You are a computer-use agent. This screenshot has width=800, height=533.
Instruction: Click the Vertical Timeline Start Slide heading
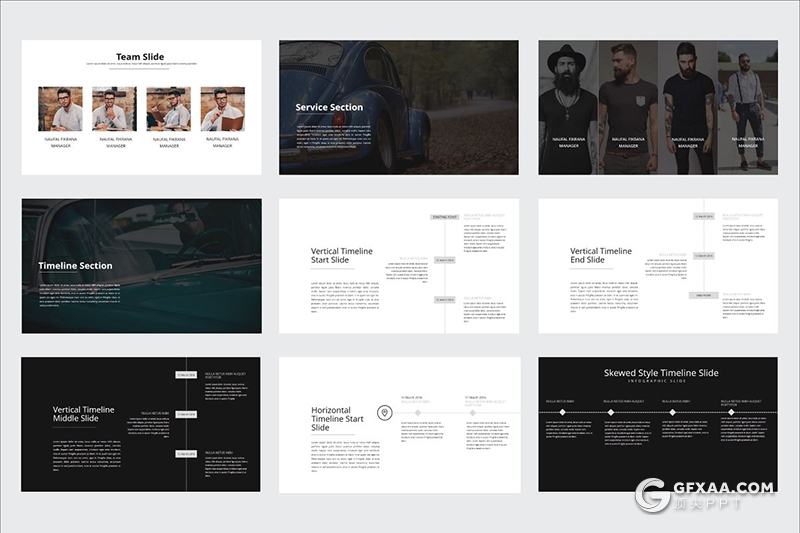pos(342,256)
